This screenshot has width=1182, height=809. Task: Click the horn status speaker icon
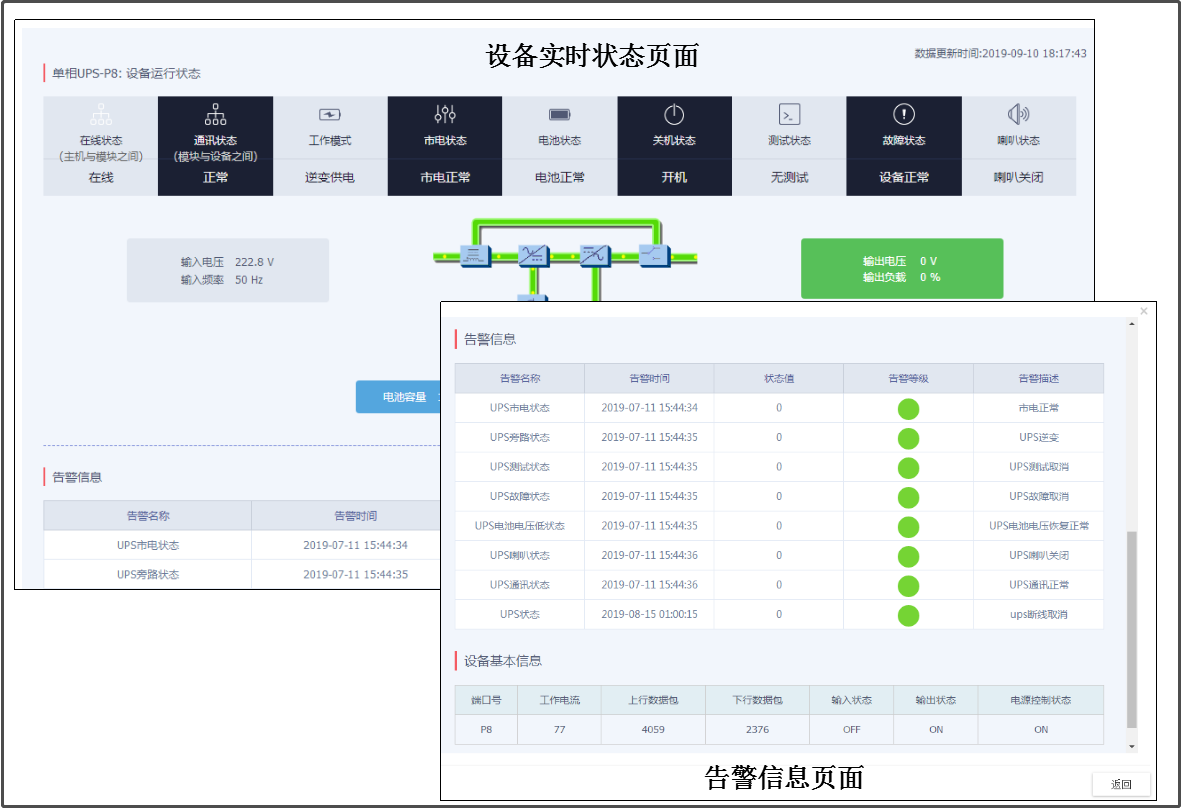(1018, 115)
